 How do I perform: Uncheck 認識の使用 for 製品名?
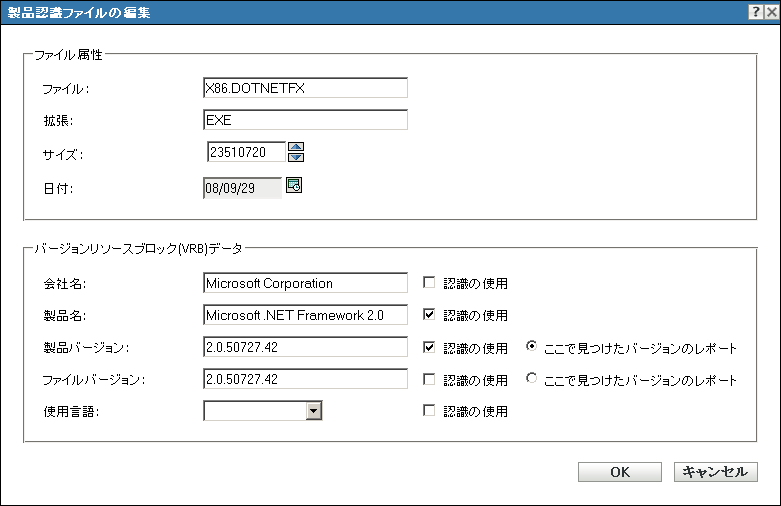pos(430,315)
